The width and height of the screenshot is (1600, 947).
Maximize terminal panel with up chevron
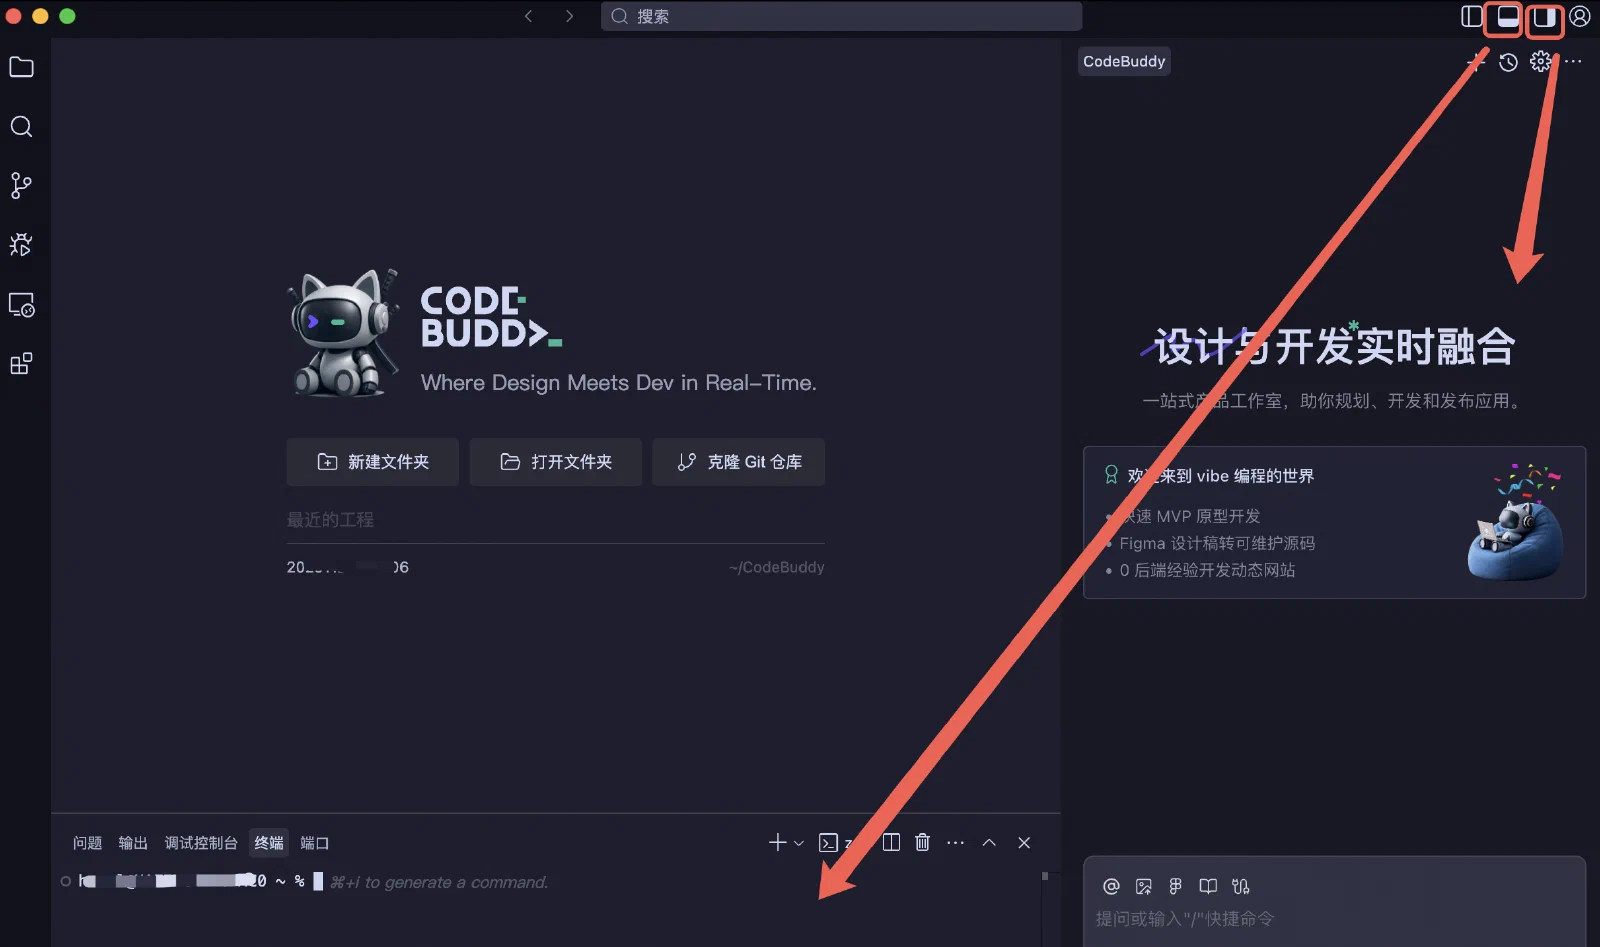[989, 842]
